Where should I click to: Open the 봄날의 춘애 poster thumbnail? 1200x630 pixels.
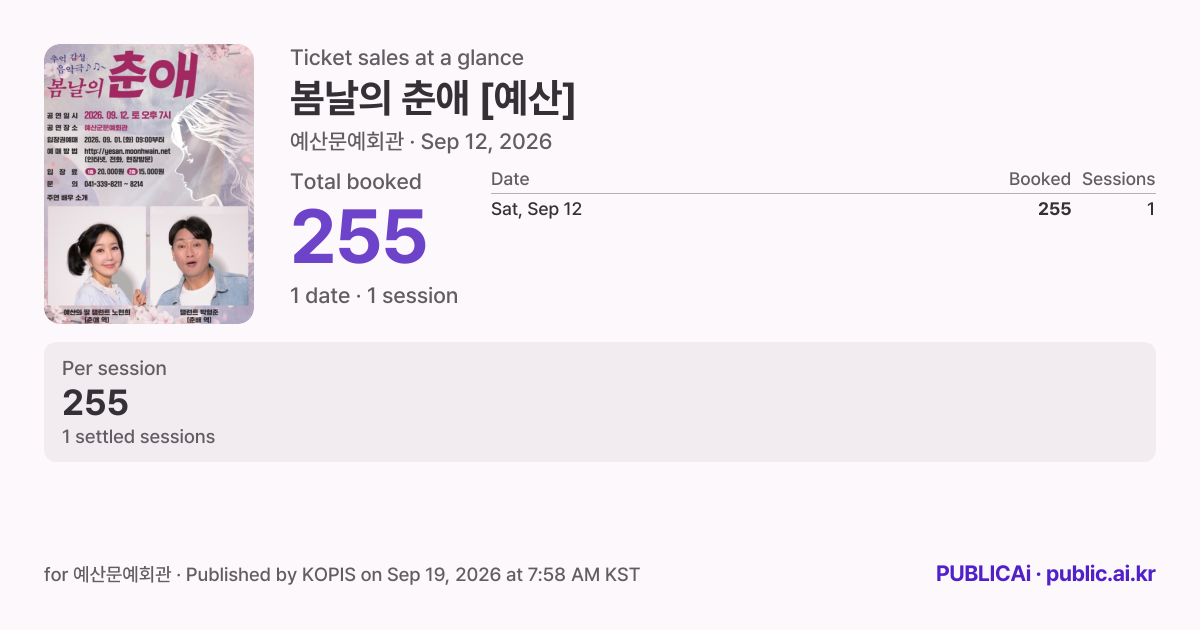pyautogui.click(x=149, y=184)
